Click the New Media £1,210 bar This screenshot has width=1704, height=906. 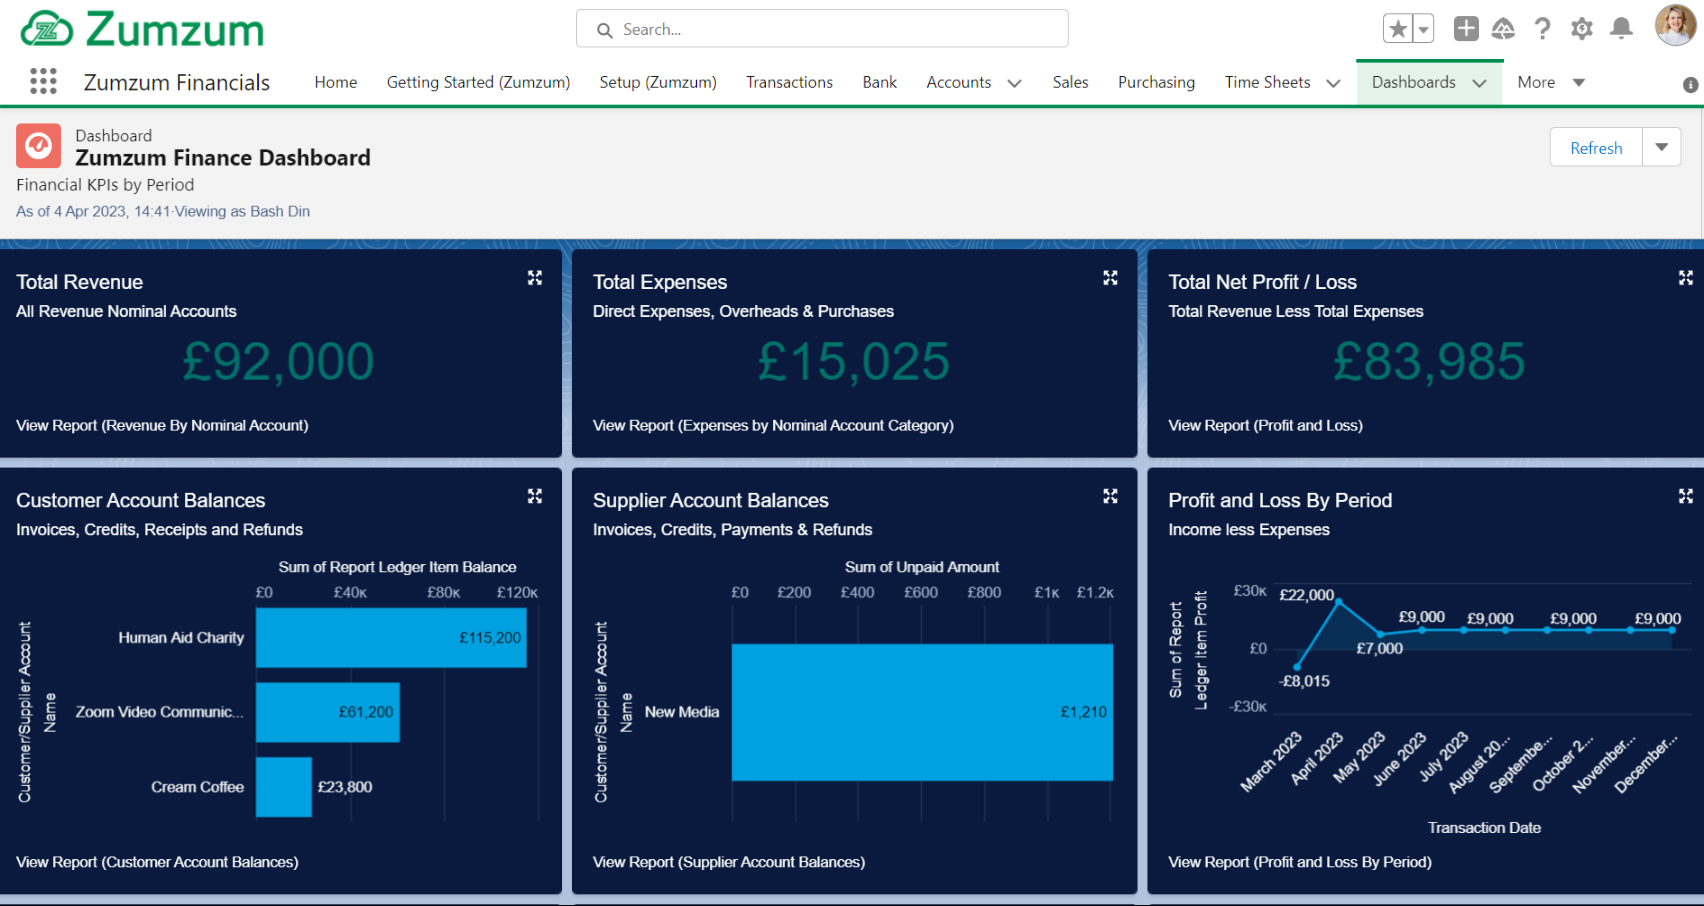(x=922, y=712)
